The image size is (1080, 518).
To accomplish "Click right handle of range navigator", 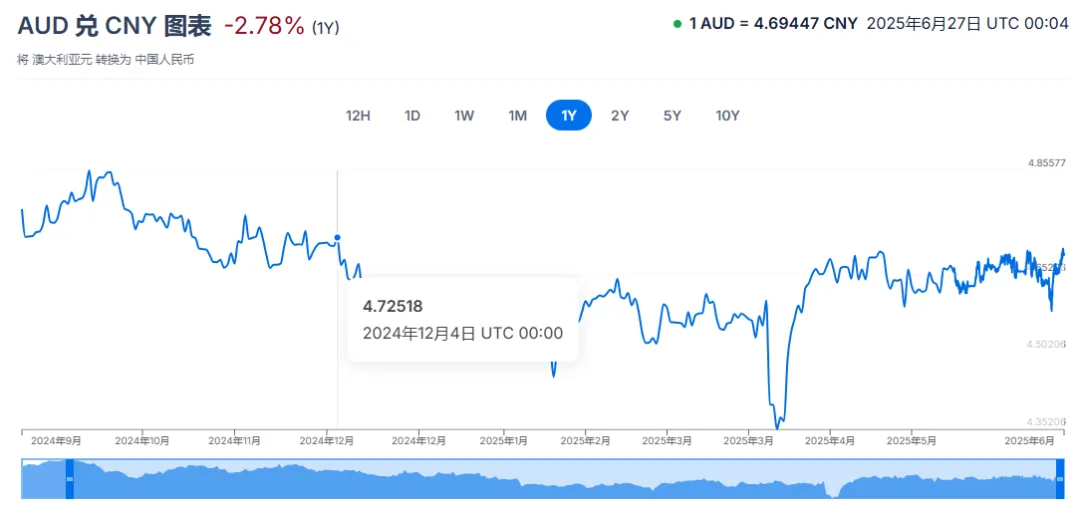I will coord(1059,479).
